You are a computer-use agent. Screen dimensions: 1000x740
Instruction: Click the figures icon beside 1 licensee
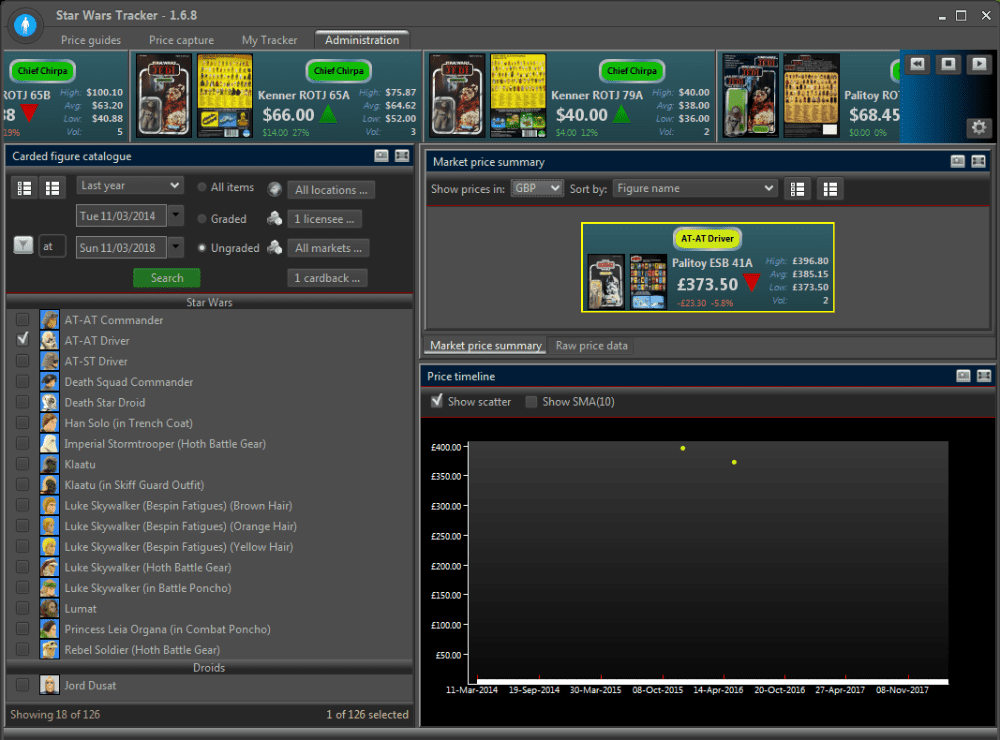point(275,218)
